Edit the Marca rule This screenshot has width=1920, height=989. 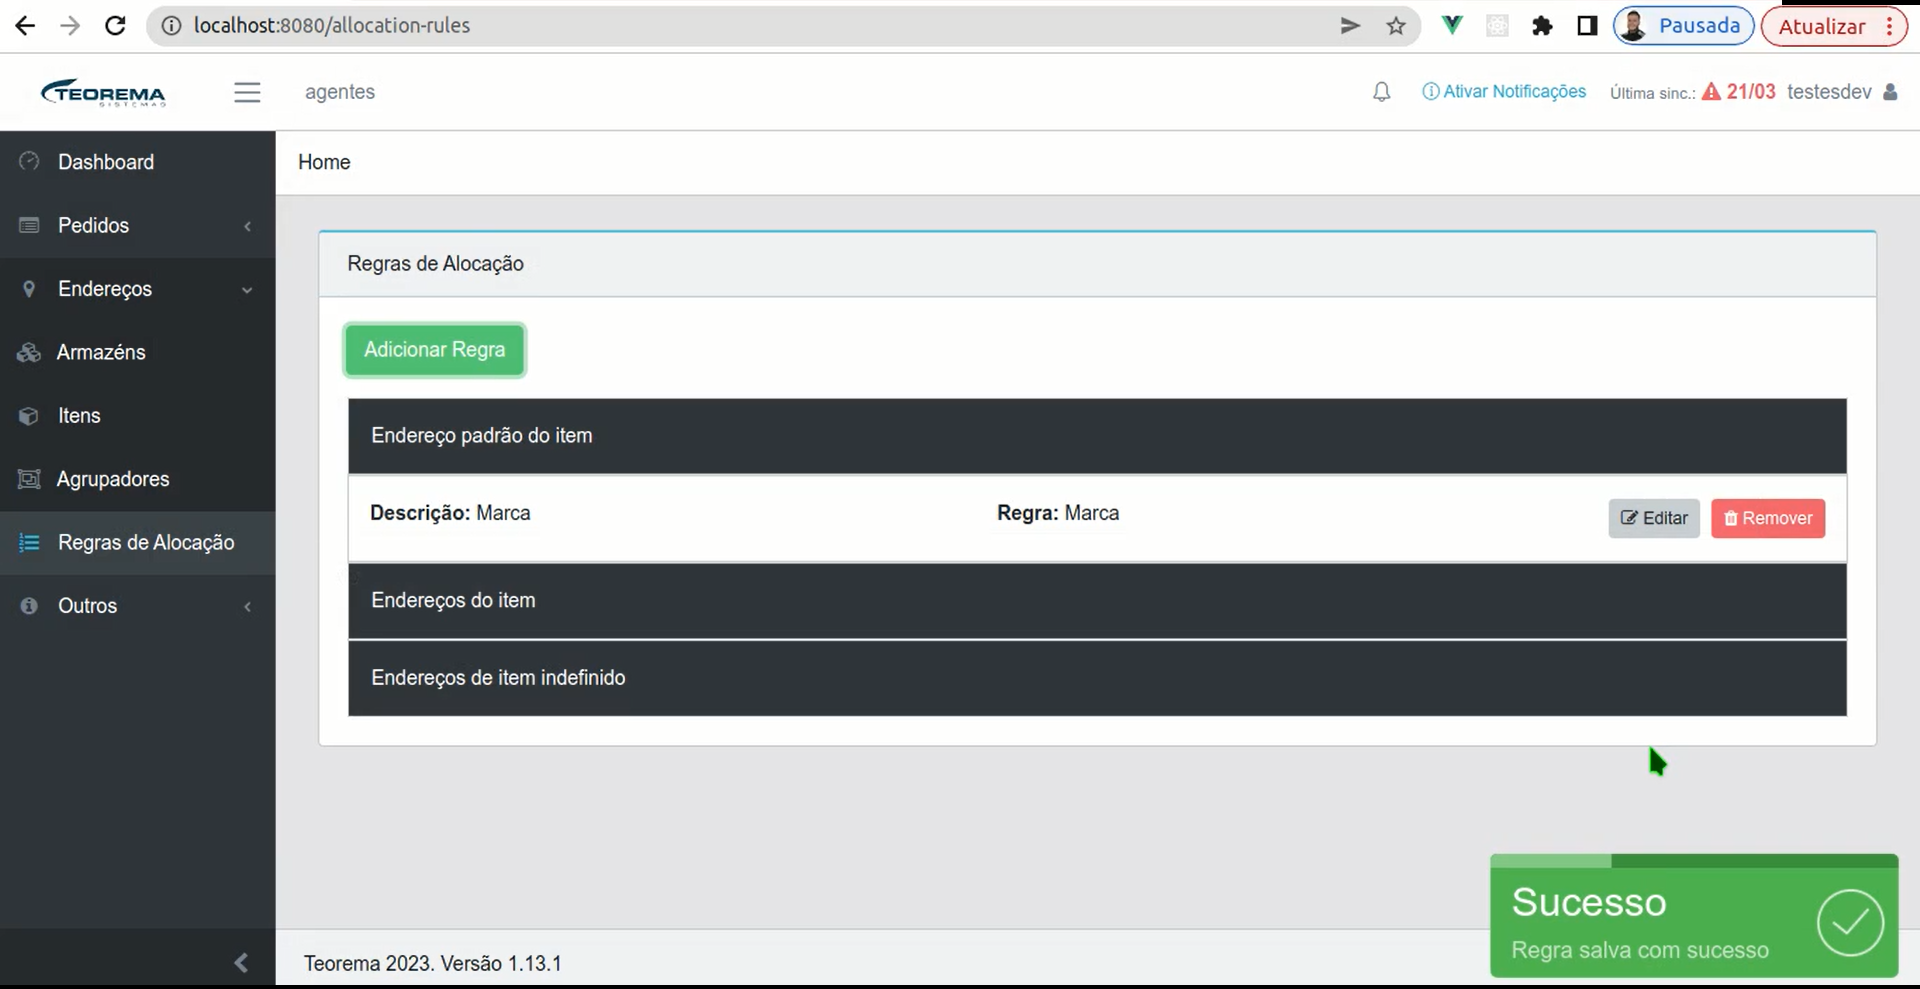[1654, 518]
